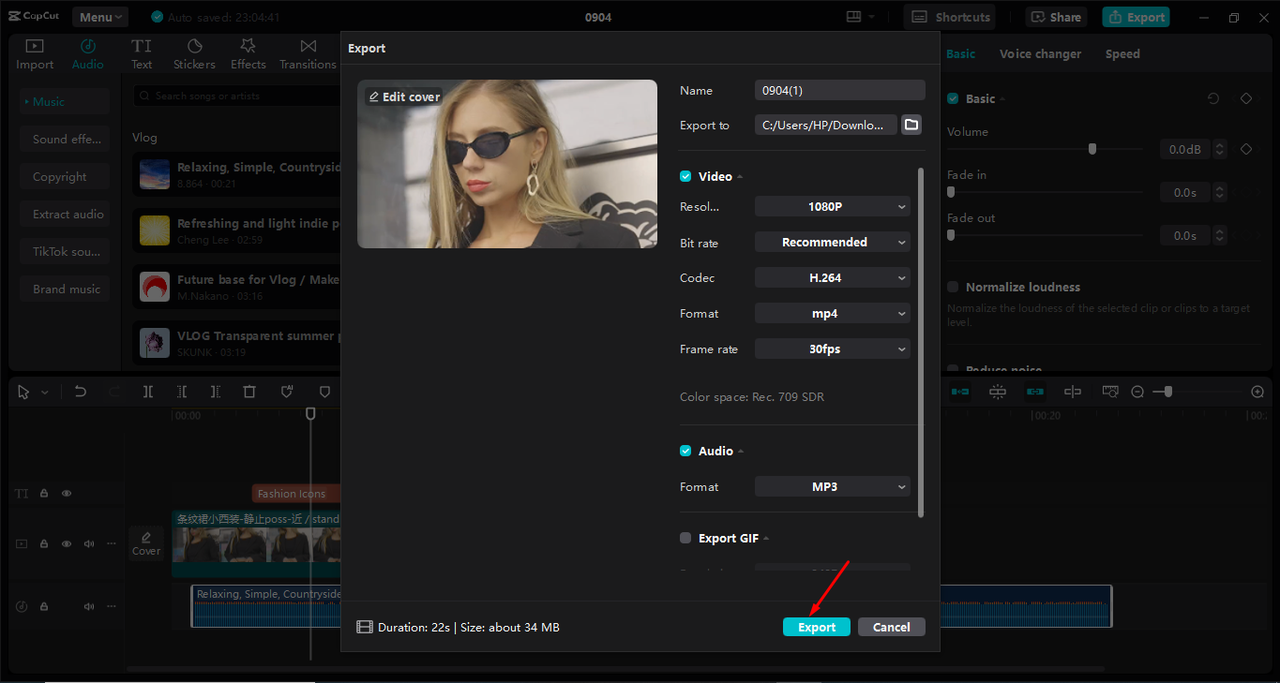This screenshot has width=1280, height=683.
Task: Mute the audio track via speaker icon
Action: tap(89, 606)
